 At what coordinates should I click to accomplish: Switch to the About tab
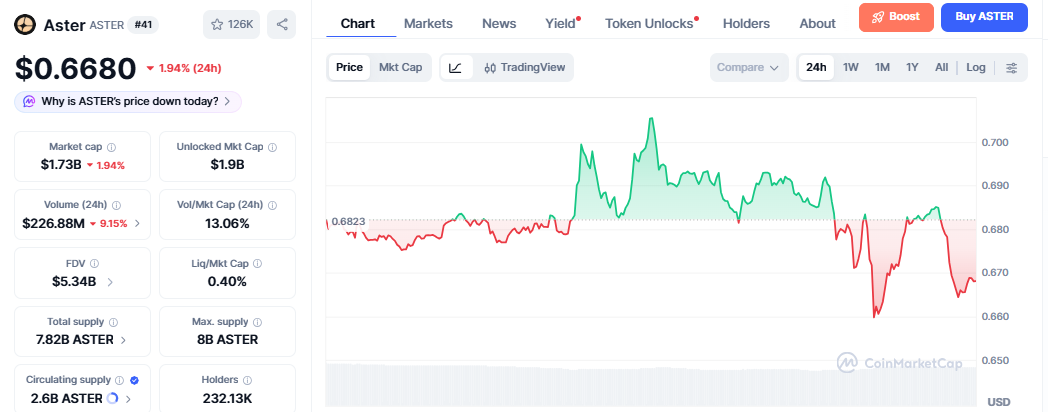pyautogui.click(x=817, y=23)
